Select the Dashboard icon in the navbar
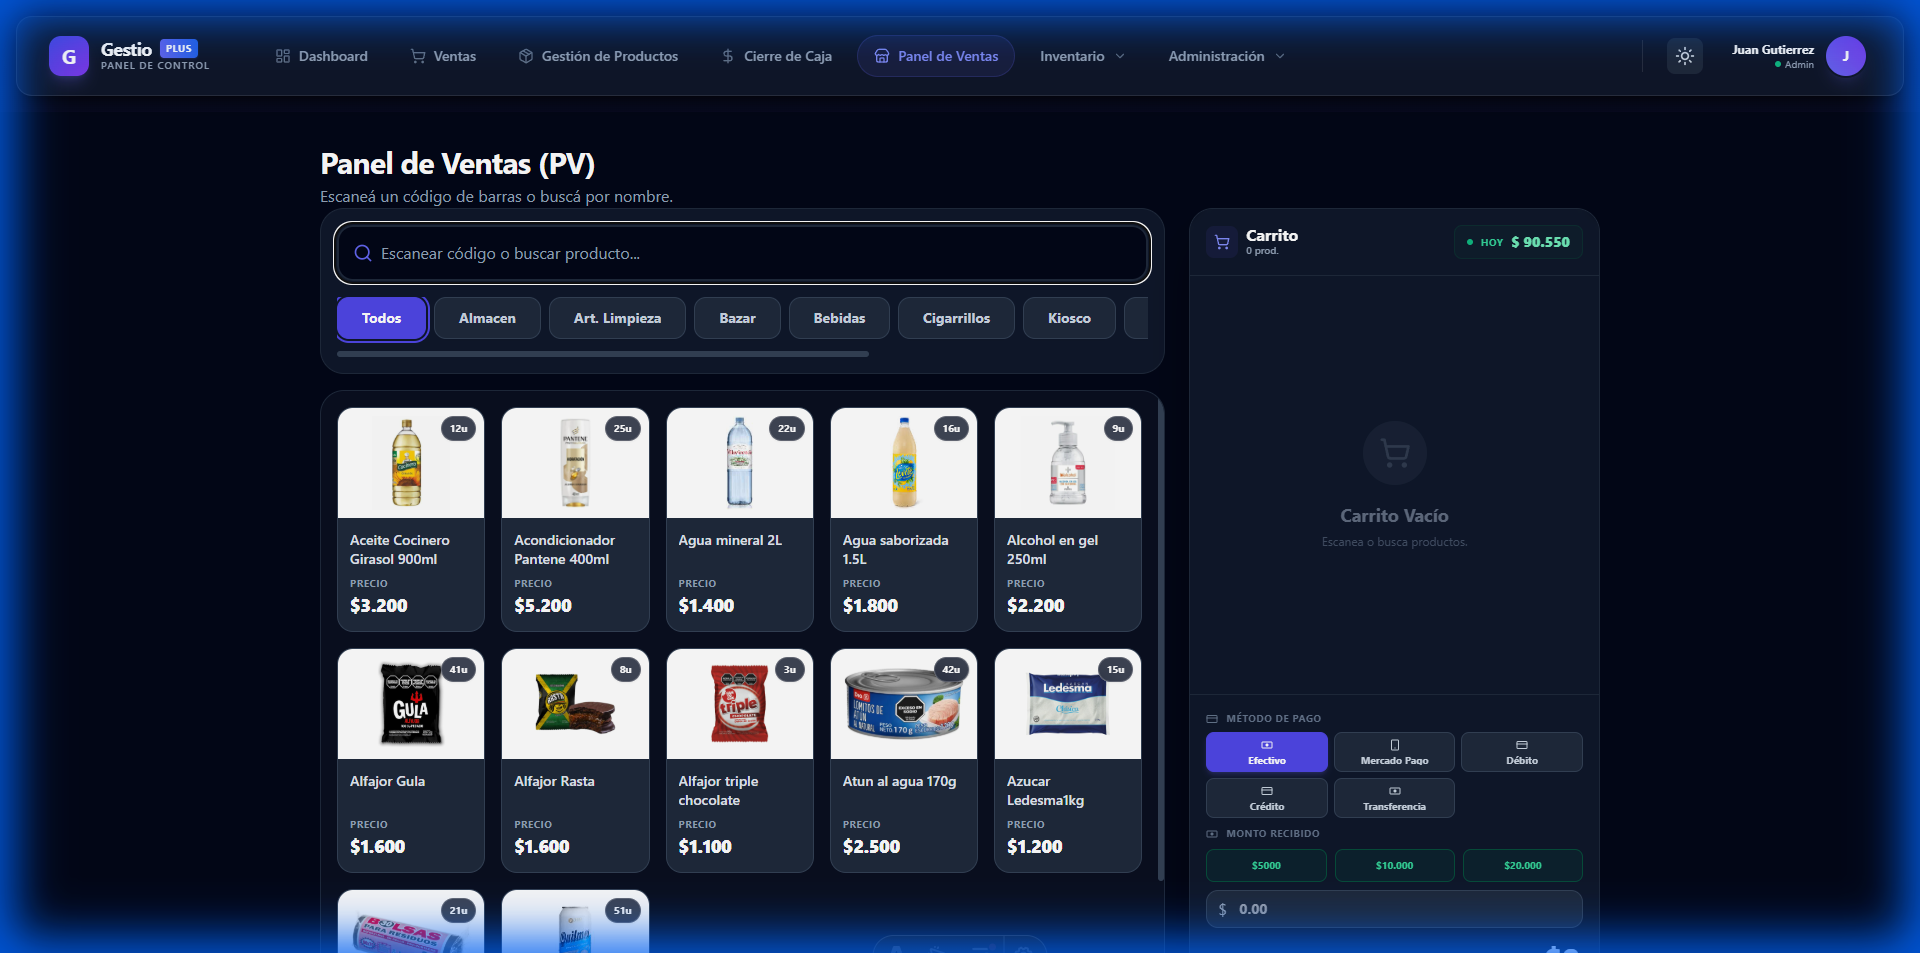 [281, 56]
